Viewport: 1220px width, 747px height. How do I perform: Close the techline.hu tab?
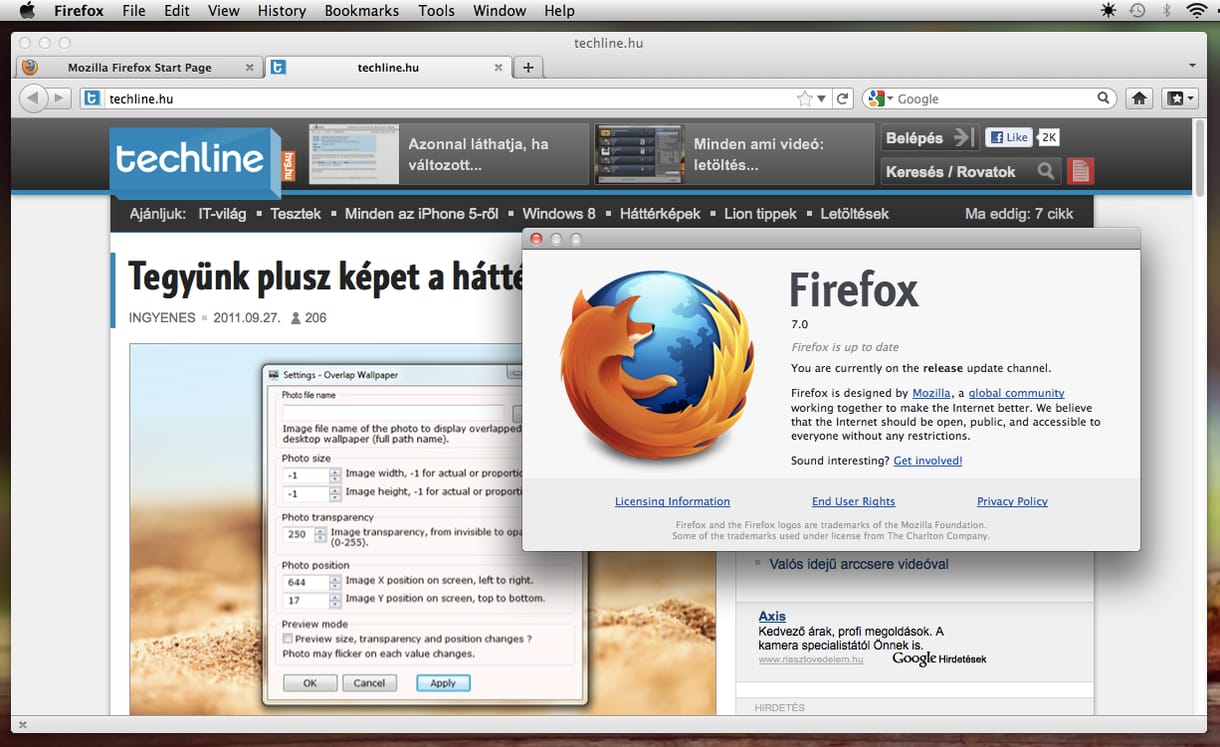(x=499, y=68)
